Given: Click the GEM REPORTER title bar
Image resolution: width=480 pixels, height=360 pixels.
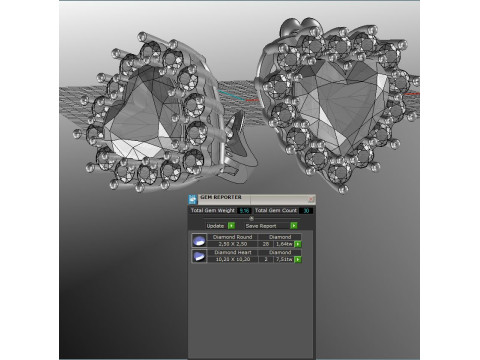Looking at the screenshot, I should pos(252,199).
